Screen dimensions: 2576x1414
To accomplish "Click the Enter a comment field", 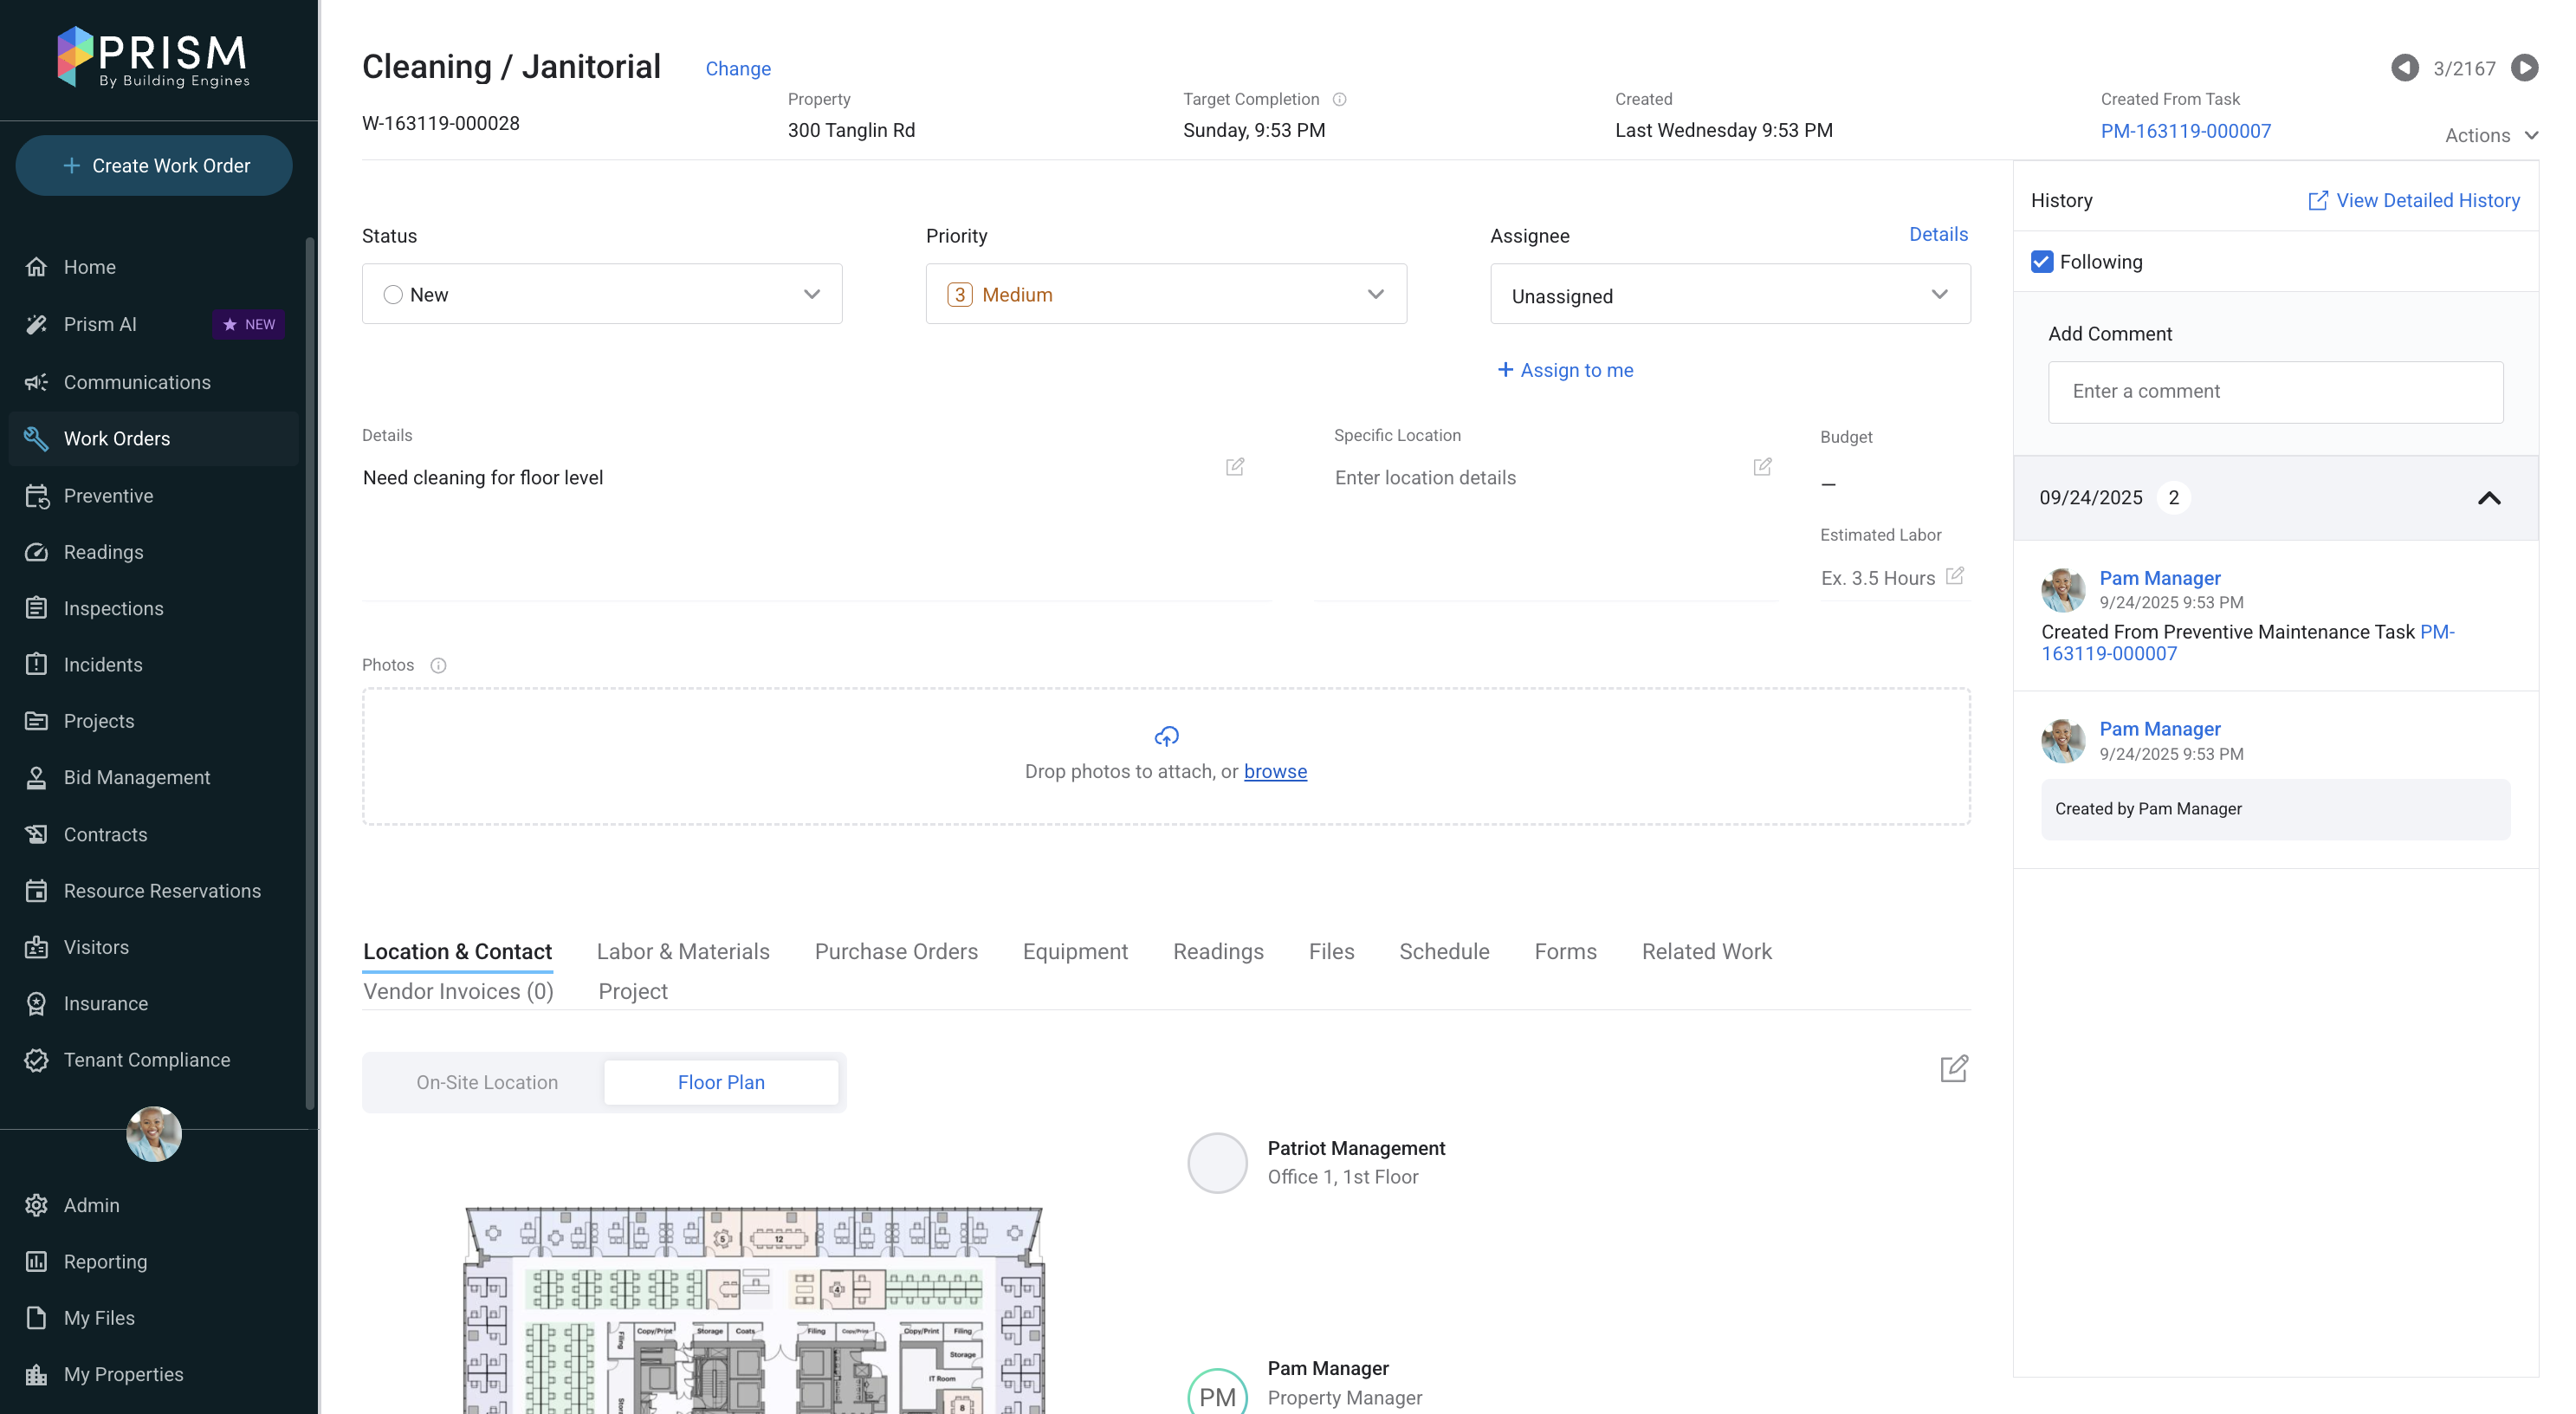I will (2275, 392).
